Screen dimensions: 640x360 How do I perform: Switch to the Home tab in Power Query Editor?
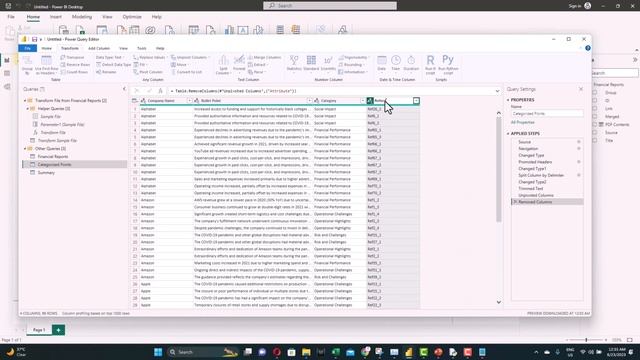[47, 48]
